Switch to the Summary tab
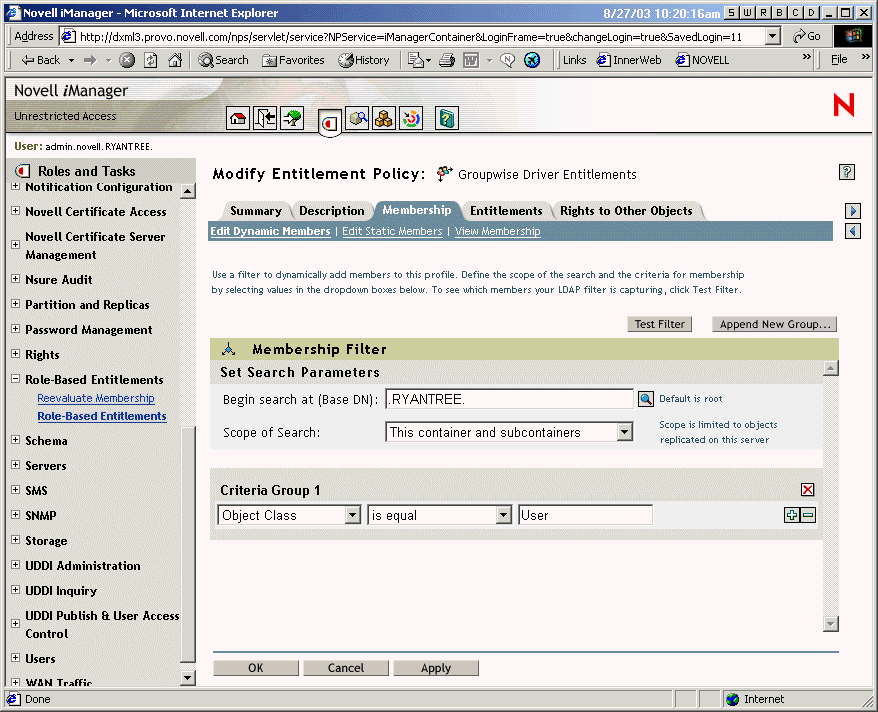 coord(256,211)
